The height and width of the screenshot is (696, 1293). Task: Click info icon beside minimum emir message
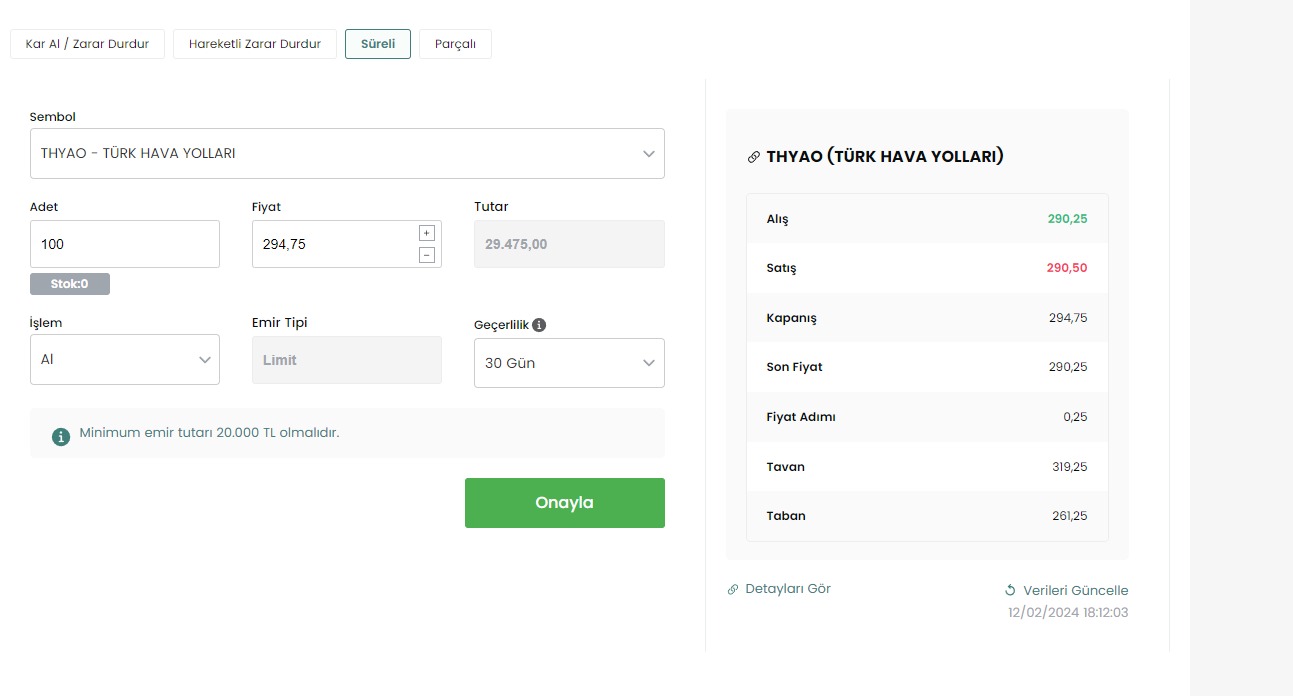[61, 436]
